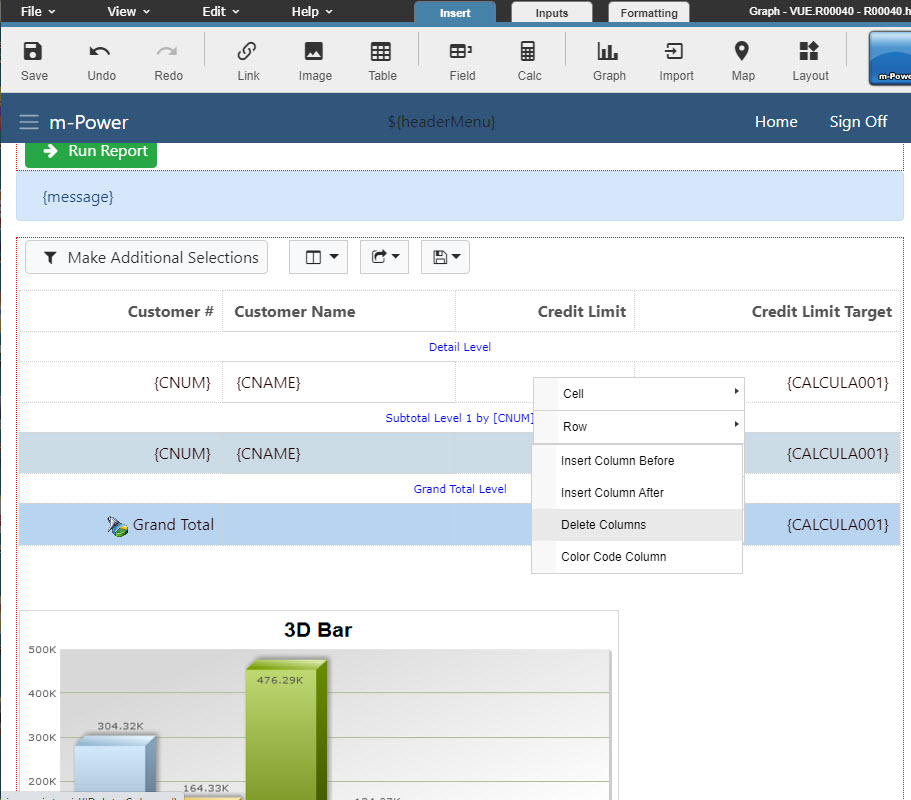This screenshot has width=911, height=800.
Task: Click Subtotal Level 1 by [CNUM] label
Action: coord(459,418)
